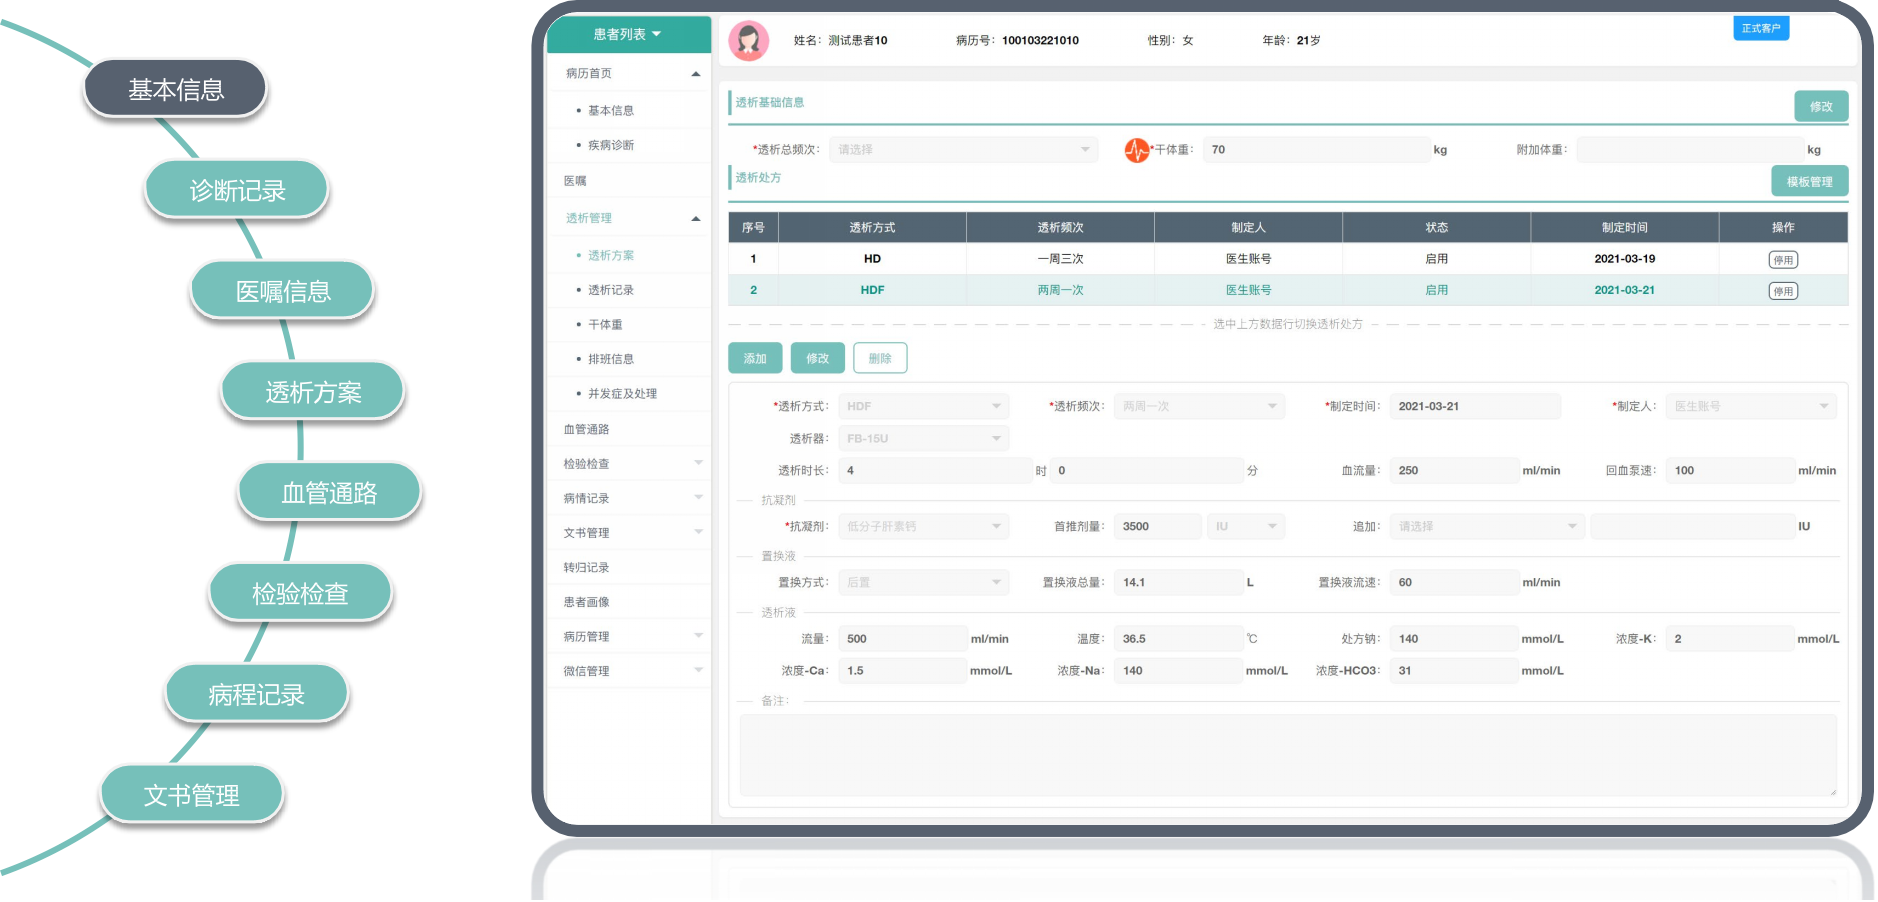Go to 排班信息 menu item
The image size is (1878, 902).
(x=610, y=359)
